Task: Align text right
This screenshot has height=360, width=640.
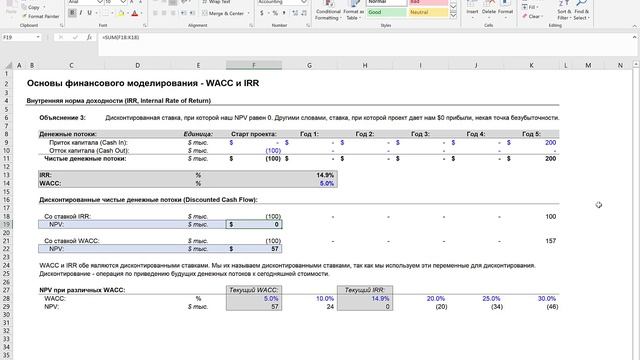Action: pyautogui.click(x=173, y=13)
